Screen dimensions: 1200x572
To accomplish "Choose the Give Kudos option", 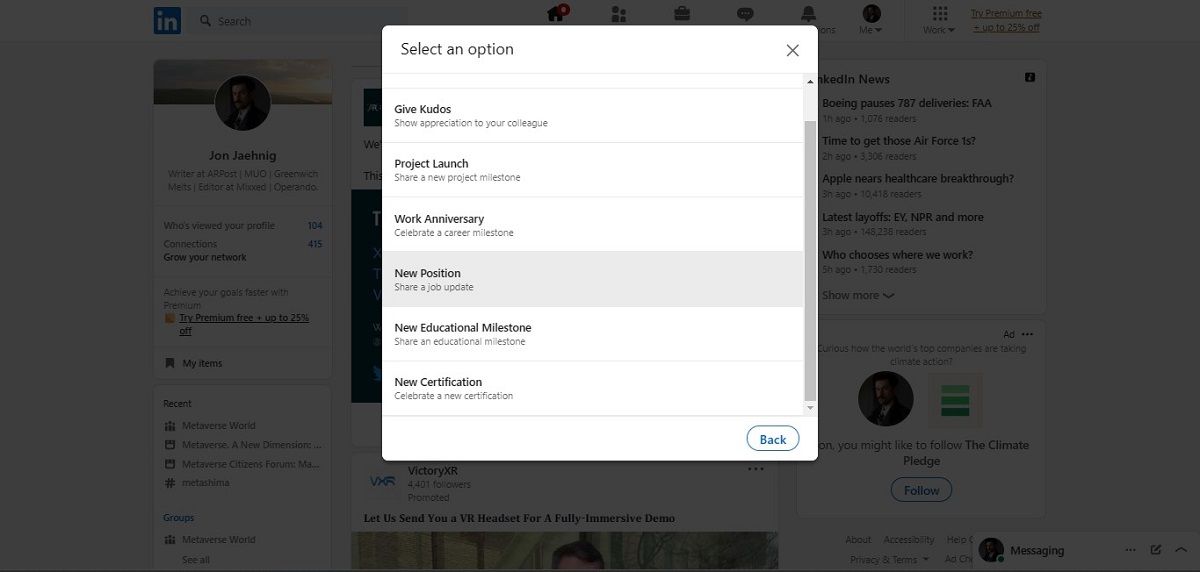I will (x=592, y=115).
